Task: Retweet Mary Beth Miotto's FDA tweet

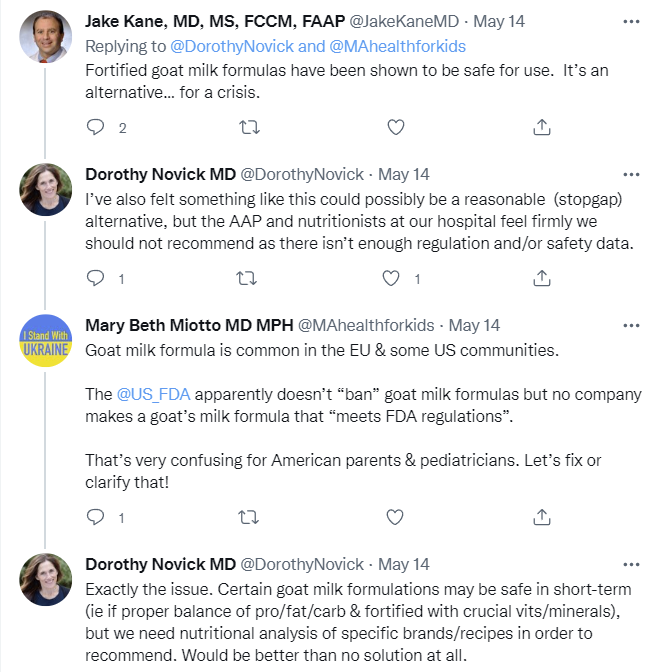Action: coord(246,517)
